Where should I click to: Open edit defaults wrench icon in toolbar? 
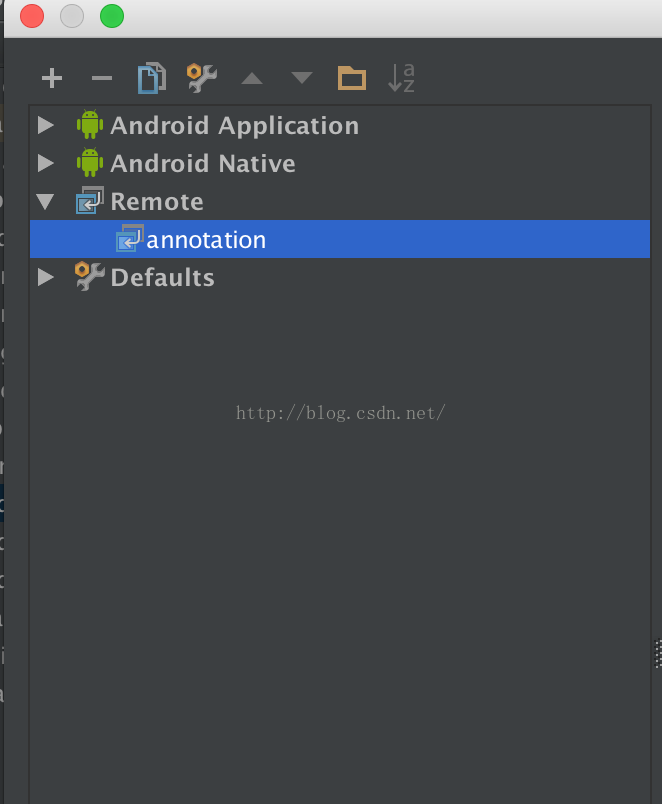202,78
